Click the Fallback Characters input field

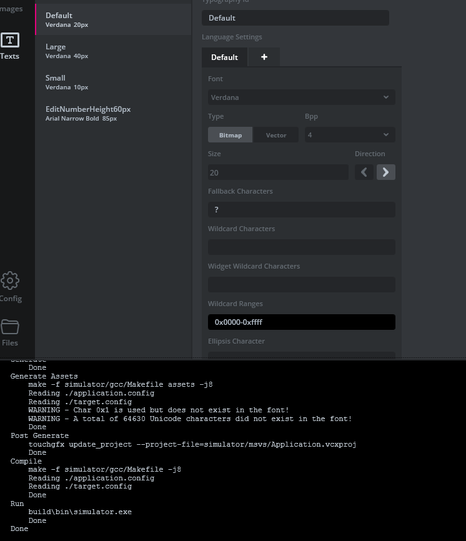301,210
